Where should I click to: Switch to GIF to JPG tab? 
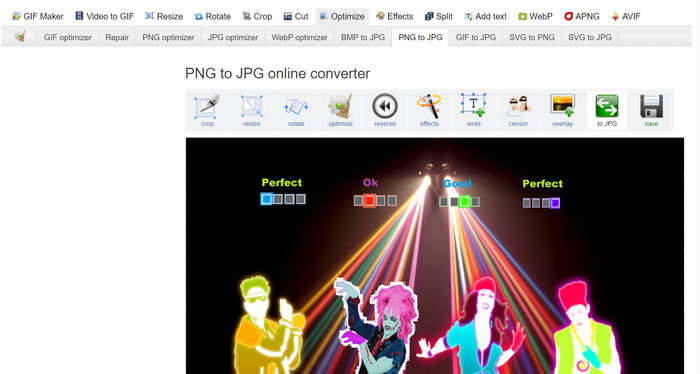pyautogui.click(x=475, y=37)
